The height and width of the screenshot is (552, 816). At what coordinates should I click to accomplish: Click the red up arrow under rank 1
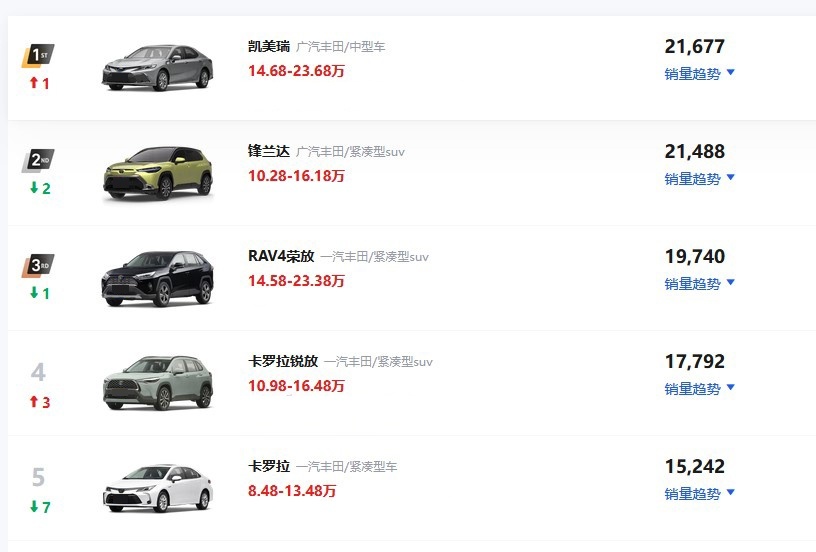point(34,82)
